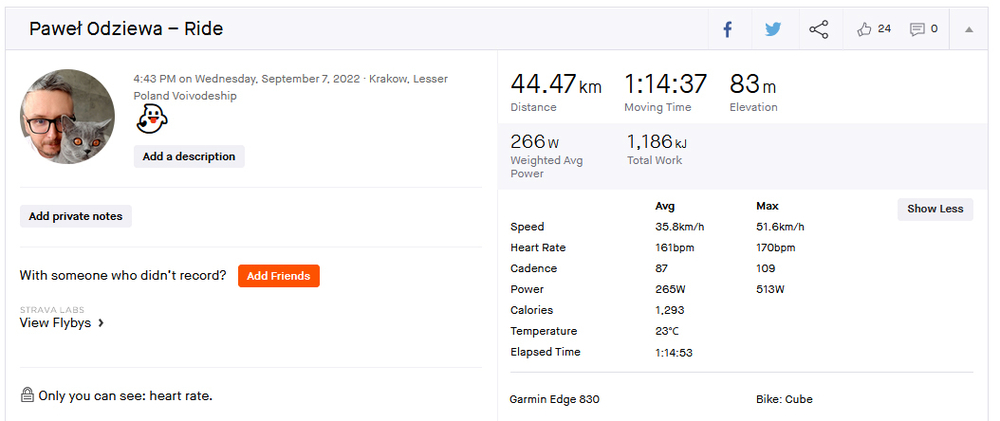
Task: Give kudos with the thumbs-up icon
Action: click(x=865, y=29)
